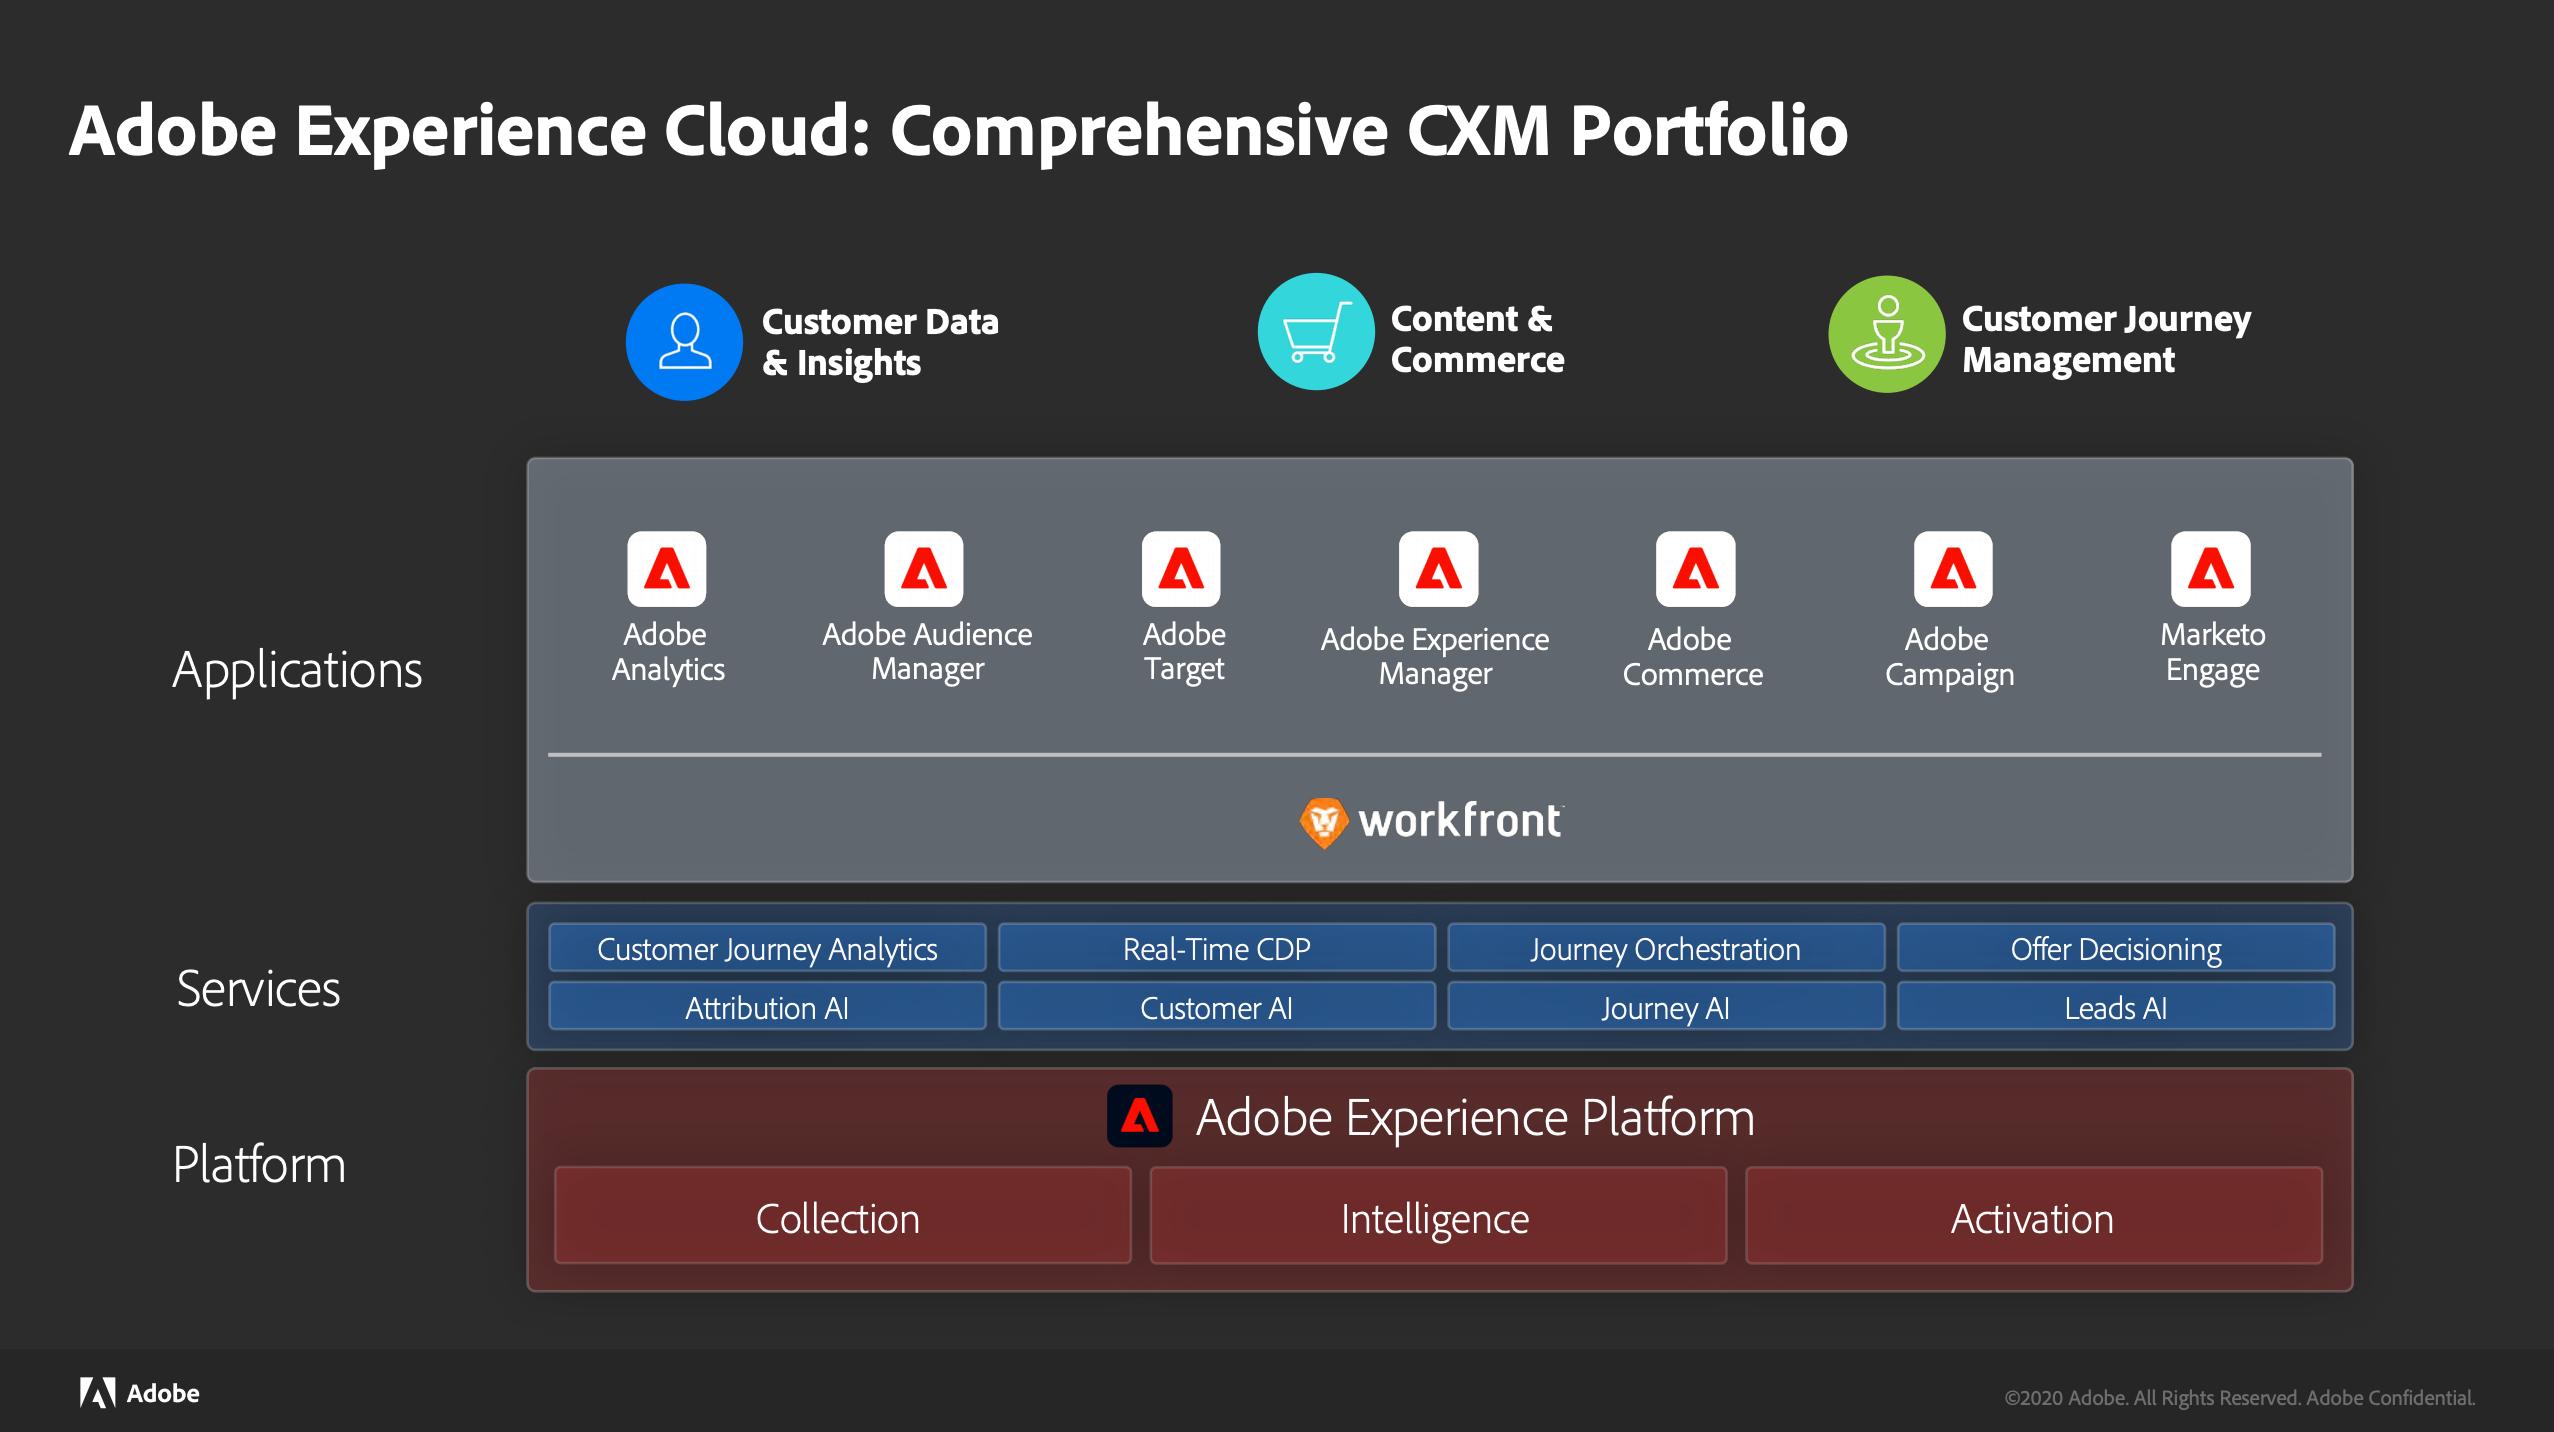
Task: Click the blue Customer Data & Insights icon
Action: pyautogui.click(x=684, y=342)
